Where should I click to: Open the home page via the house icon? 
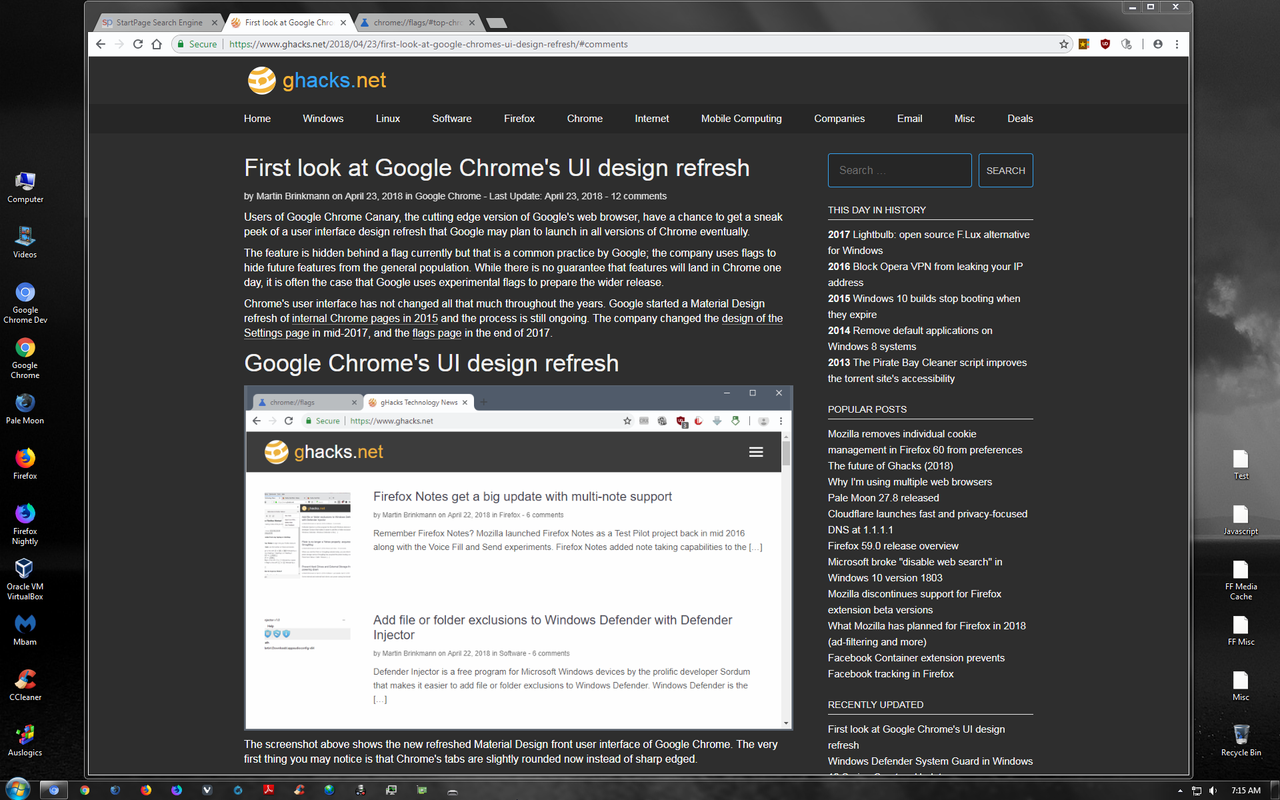click(156, 44)
